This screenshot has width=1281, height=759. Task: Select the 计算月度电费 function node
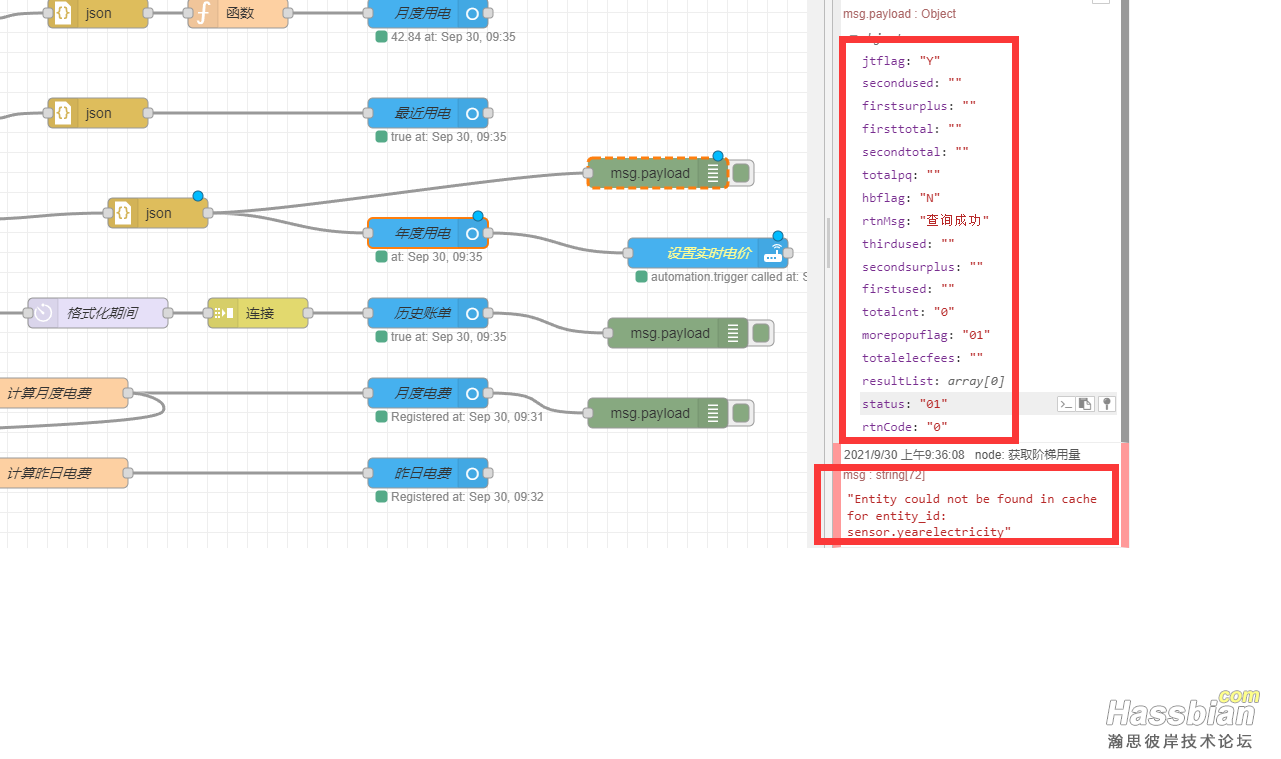(x=64, y=393)
